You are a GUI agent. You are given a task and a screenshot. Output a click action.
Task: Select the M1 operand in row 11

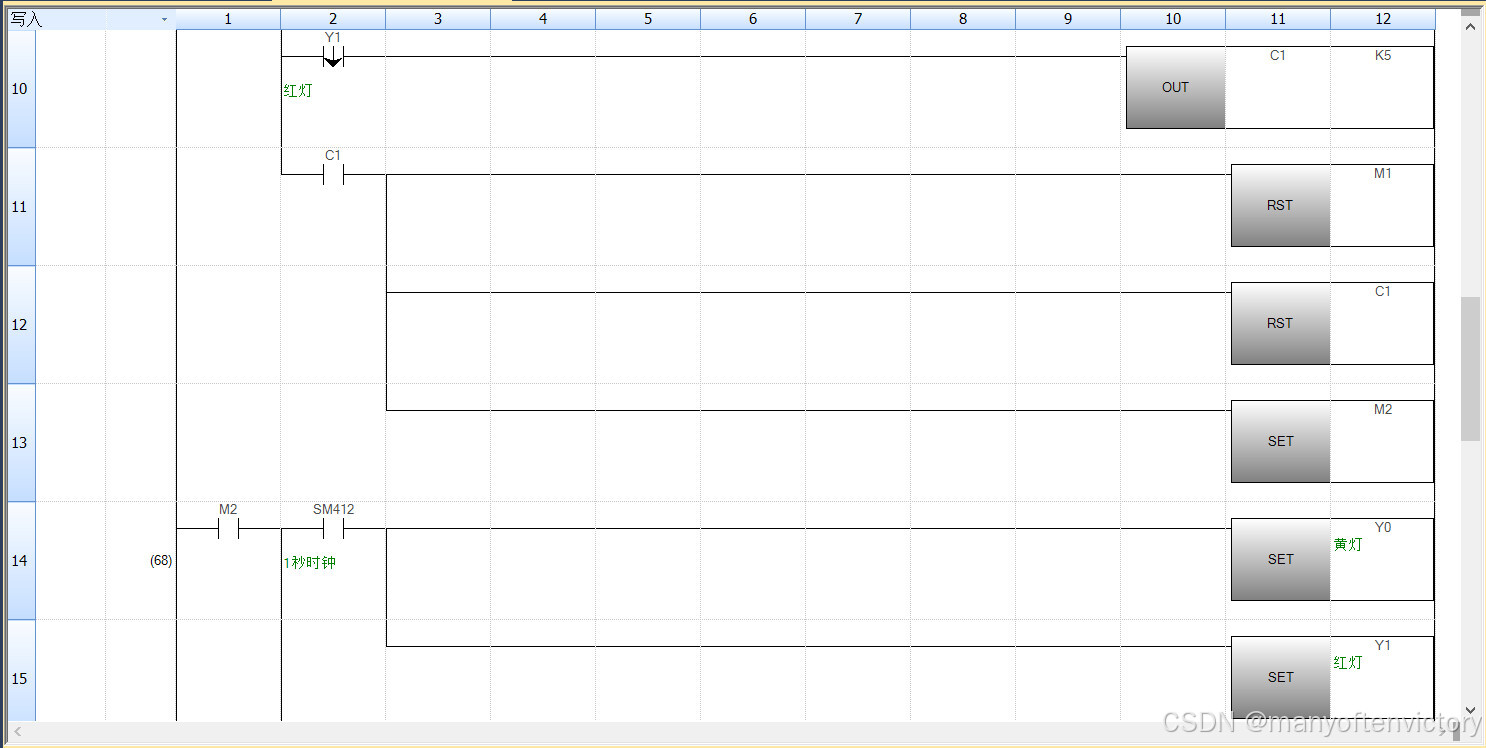(1383, 174)
